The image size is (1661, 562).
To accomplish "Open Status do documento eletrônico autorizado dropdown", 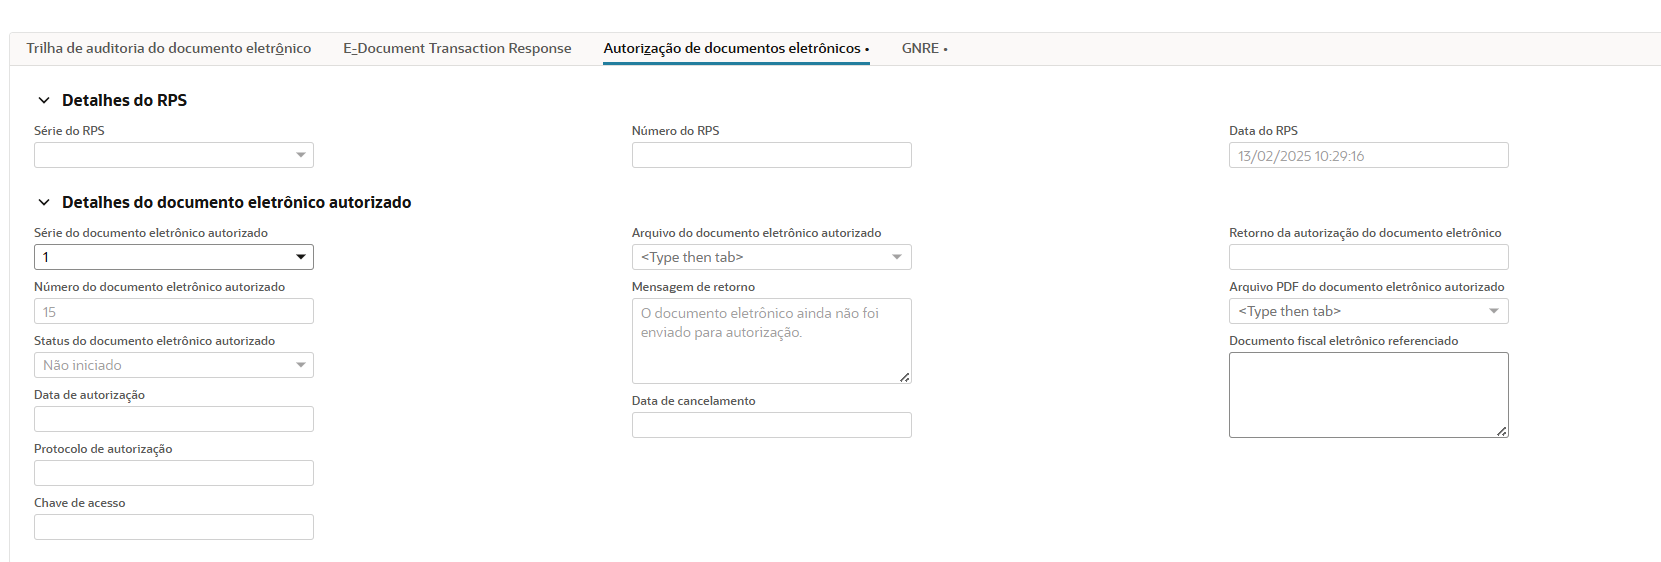I will 300,365.
